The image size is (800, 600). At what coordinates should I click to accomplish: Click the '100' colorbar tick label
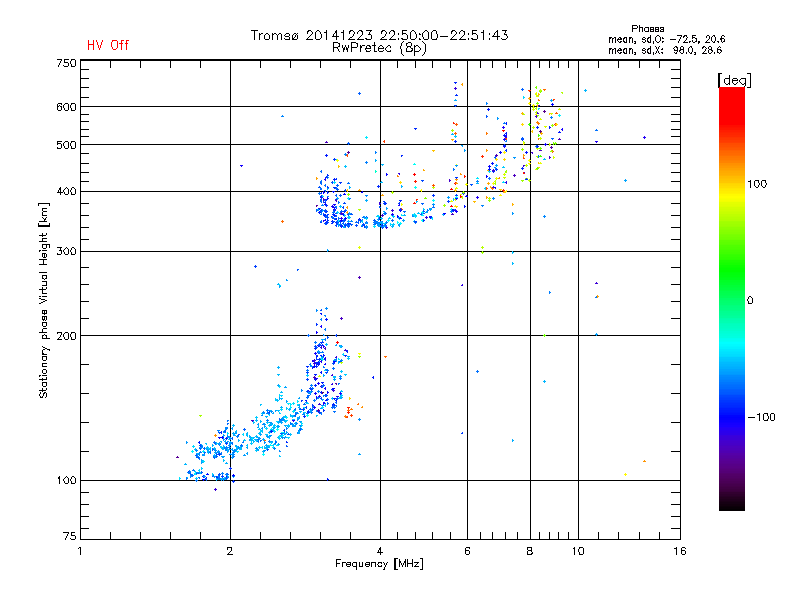pos(757,184)
